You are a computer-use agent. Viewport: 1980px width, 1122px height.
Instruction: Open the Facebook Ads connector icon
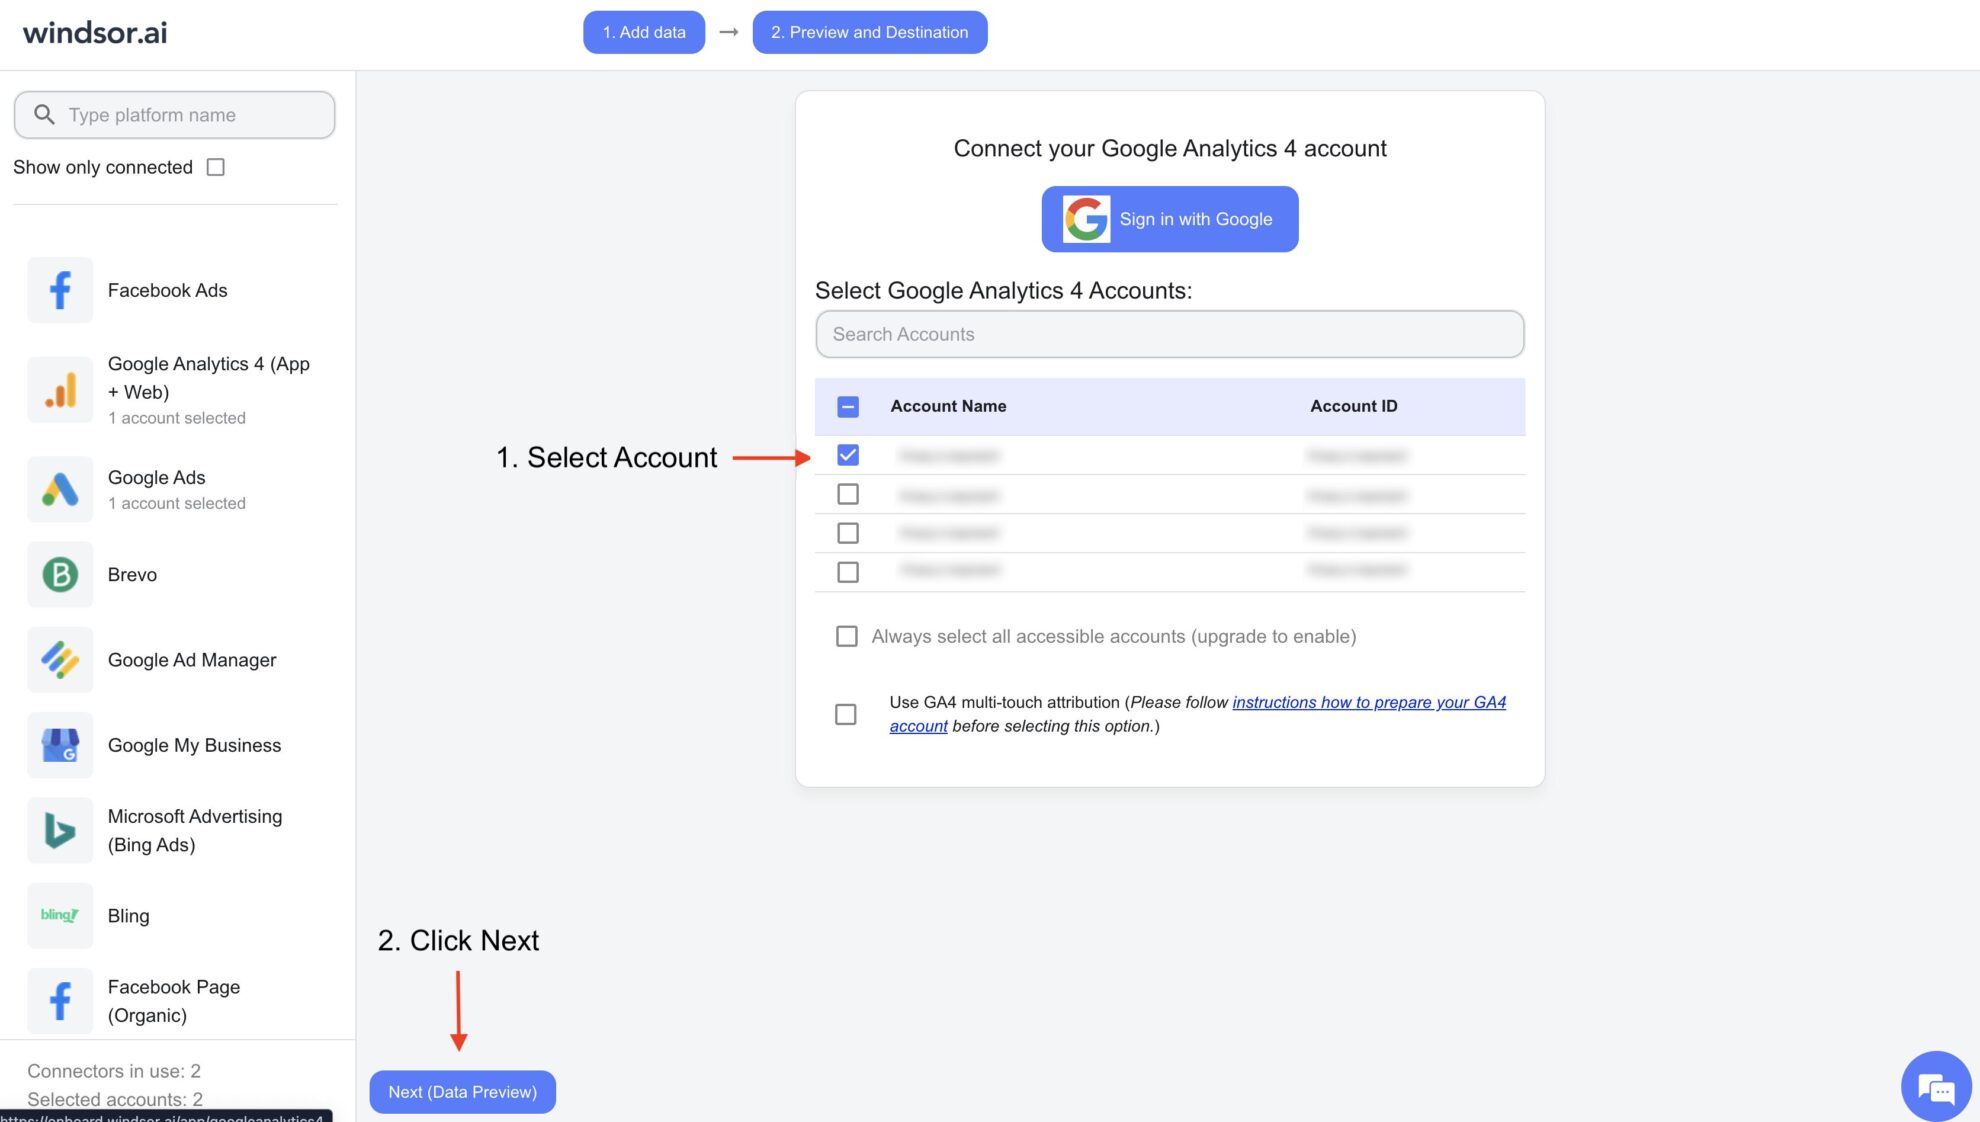click(60, 290)
